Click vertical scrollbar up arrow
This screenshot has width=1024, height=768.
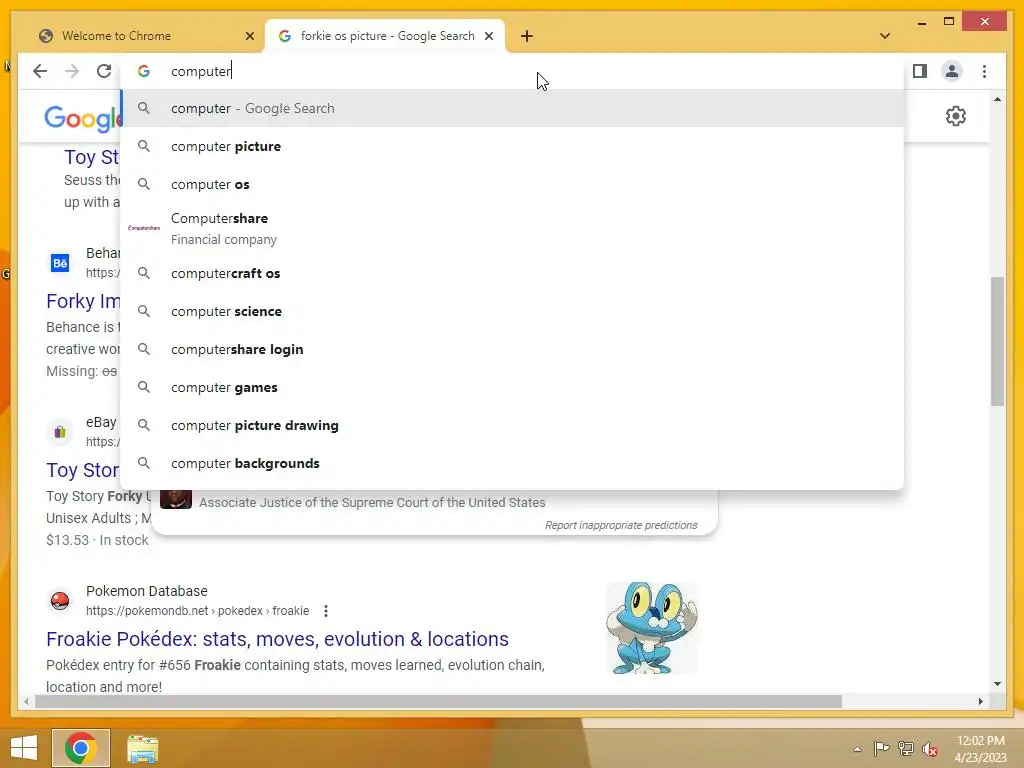[x=997, y=99]
